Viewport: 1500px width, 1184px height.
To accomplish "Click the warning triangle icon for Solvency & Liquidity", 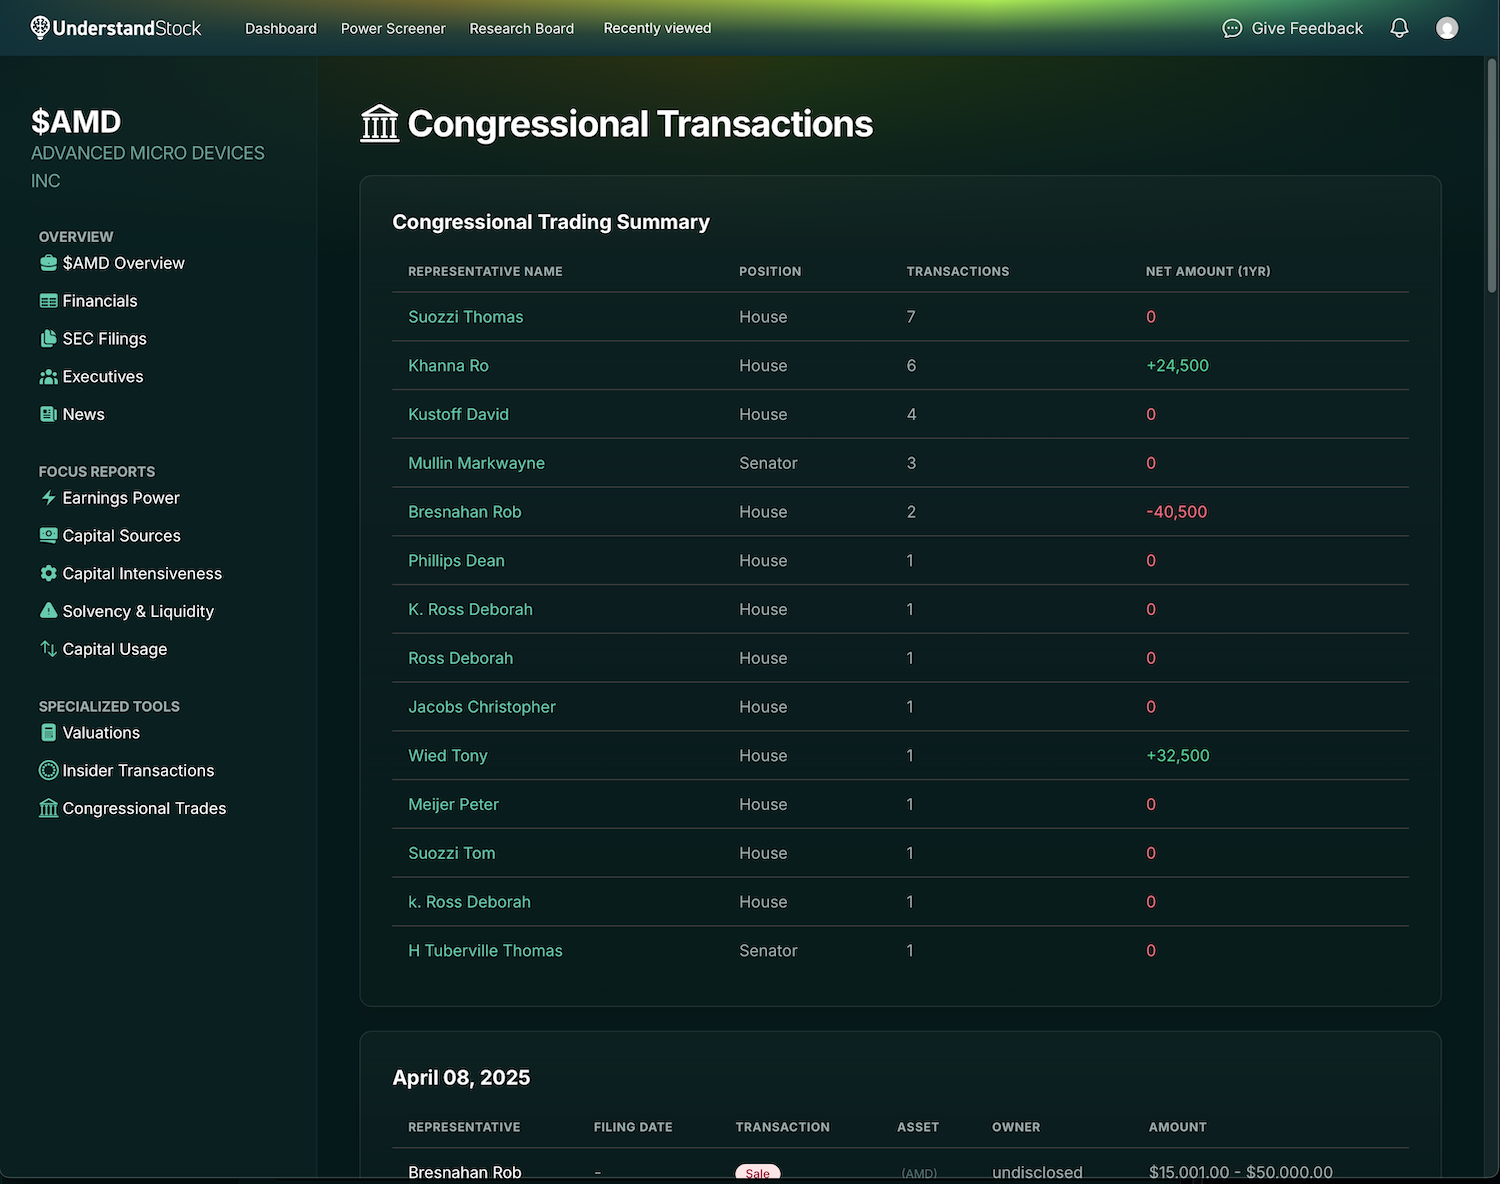I will [x=48, y=611].
